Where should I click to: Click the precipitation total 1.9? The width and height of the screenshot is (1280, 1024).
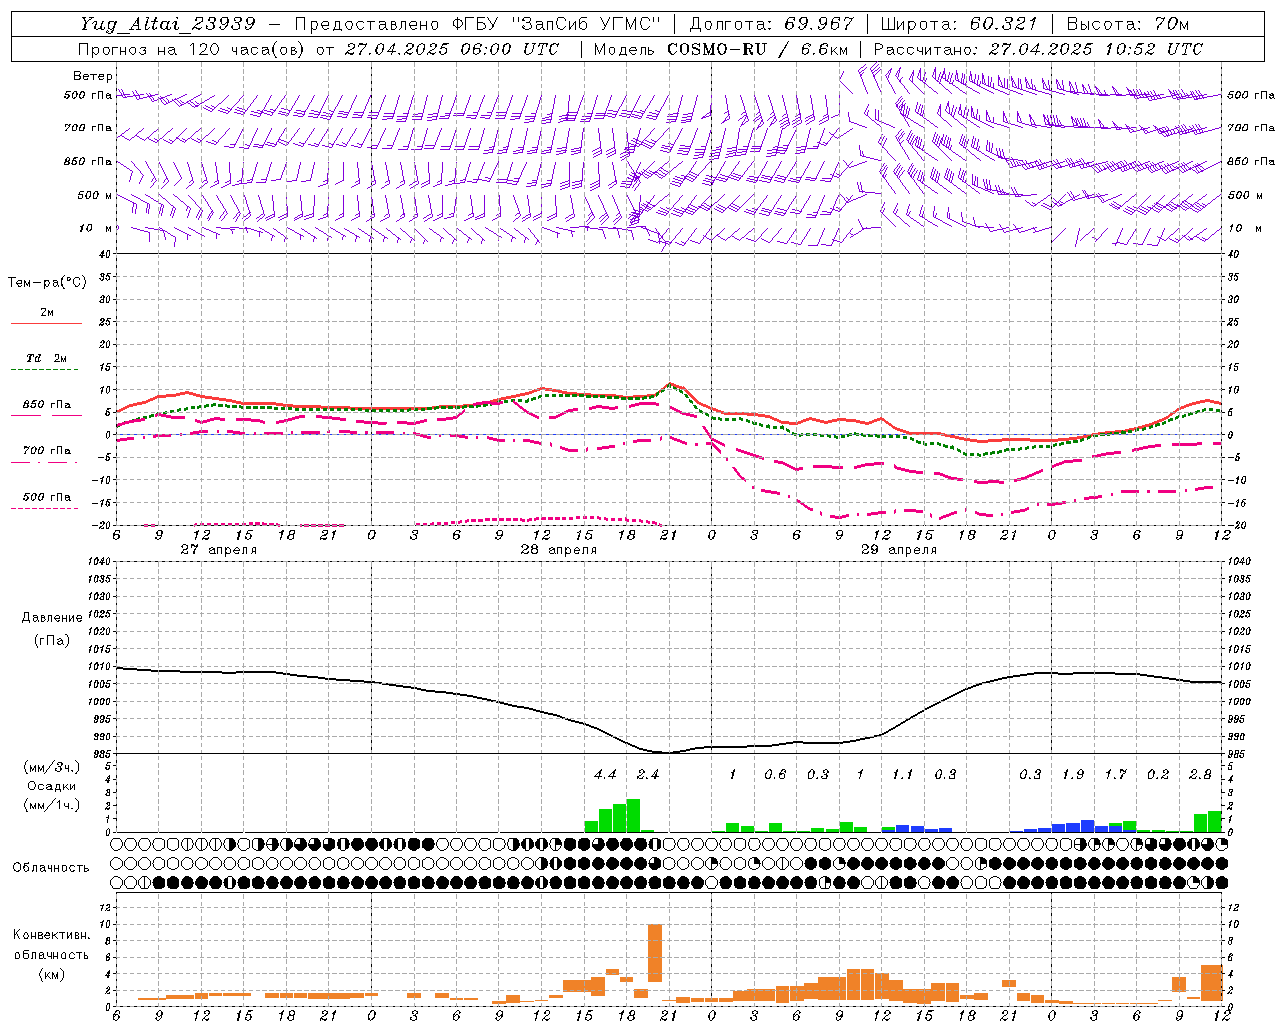1073,774
